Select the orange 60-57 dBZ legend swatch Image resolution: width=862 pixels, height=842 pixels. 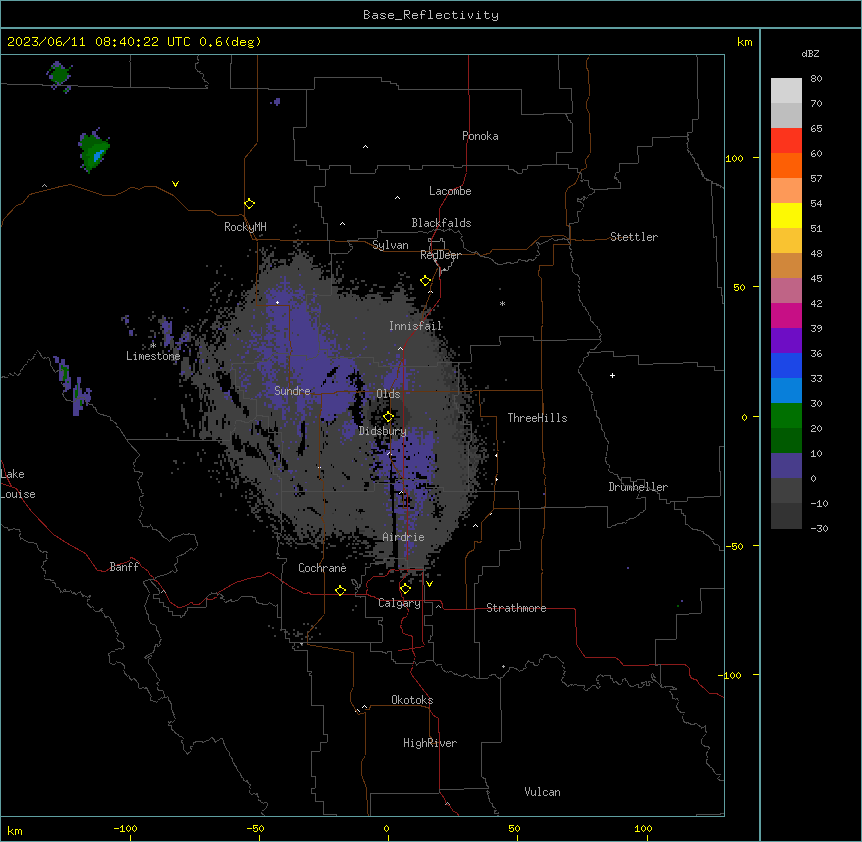786,165
